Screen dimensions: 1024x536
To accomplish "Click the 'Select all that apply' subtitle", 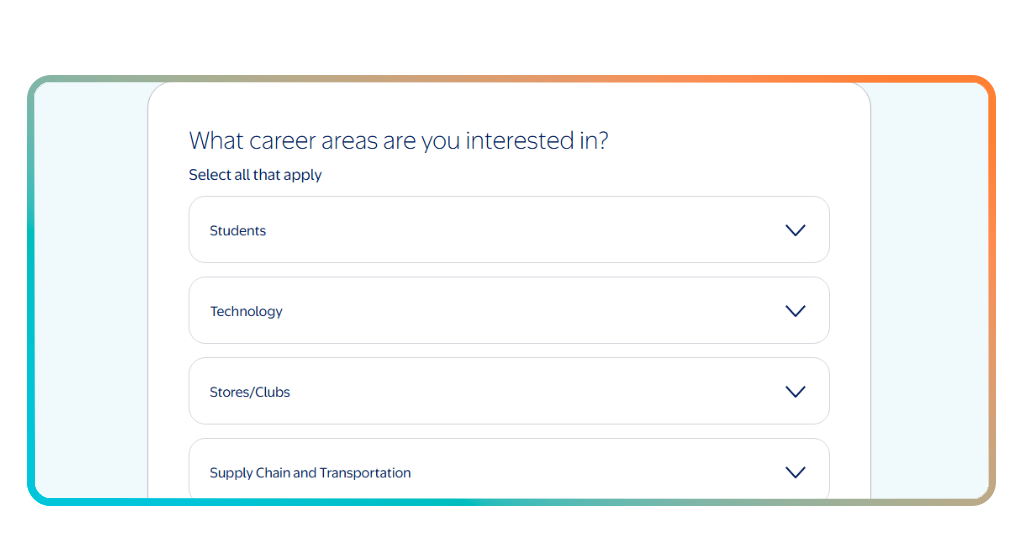I will [x=255, y=175].
